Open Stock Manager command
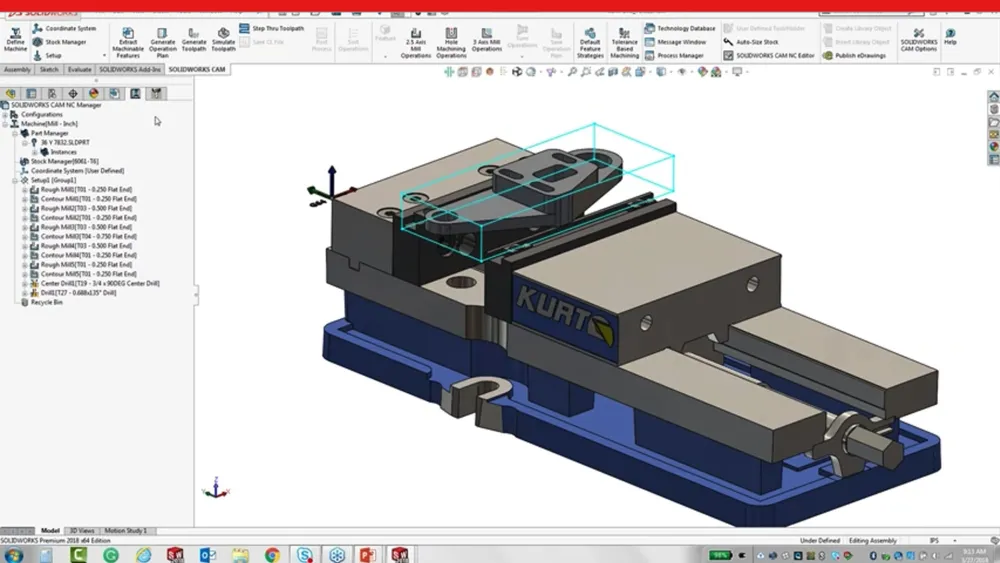1000x563 pixels. click(x=59, y=41)
